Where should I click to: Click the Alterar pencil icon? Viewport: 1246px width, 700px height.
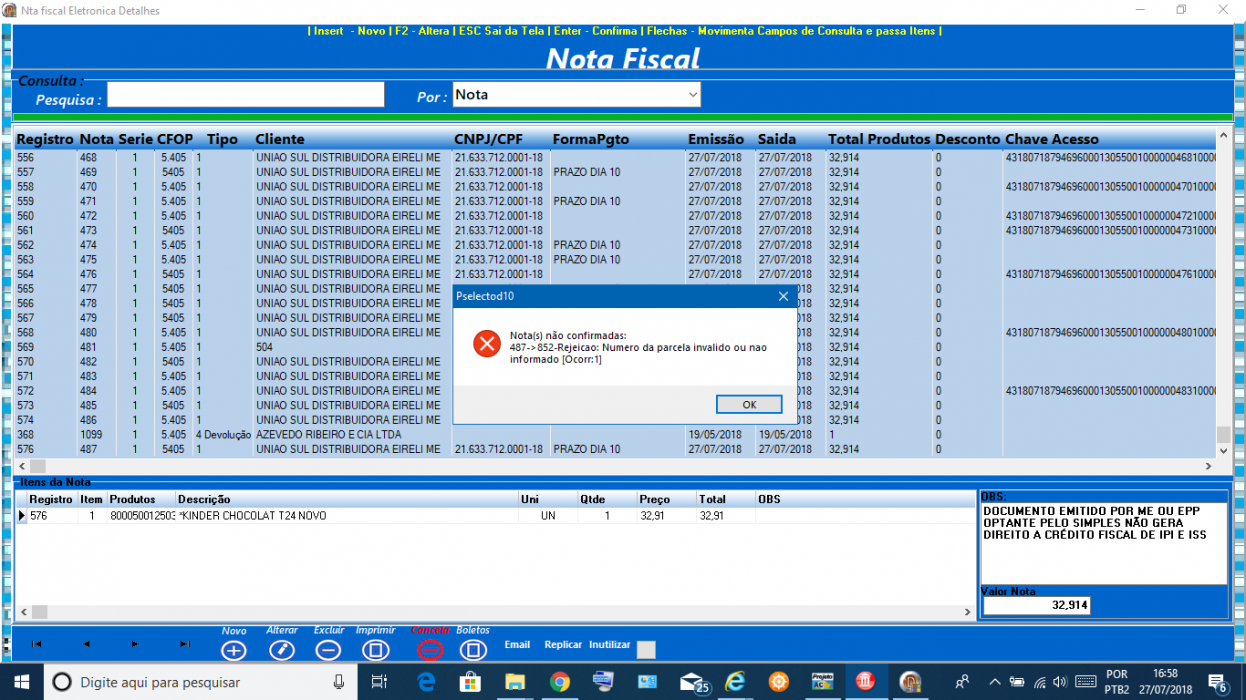pyautogui.click(x=282, y=650)
